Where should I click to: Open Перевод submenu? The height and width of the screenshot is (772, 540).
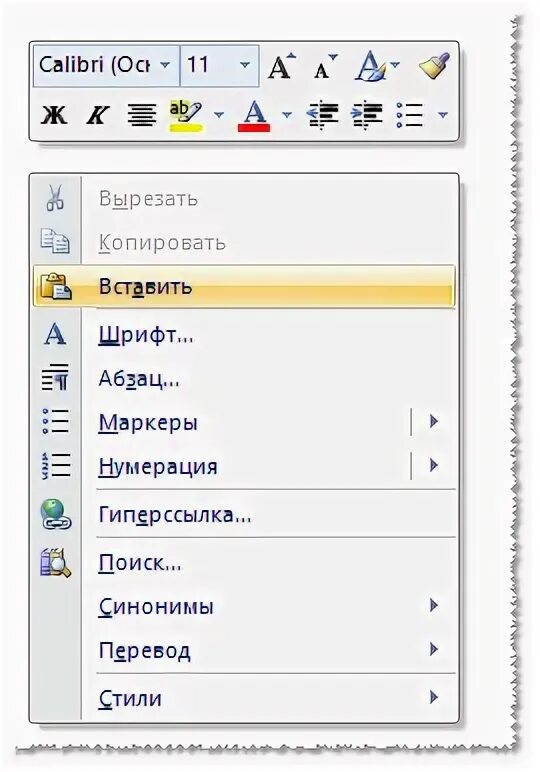[x=244, y=650]
